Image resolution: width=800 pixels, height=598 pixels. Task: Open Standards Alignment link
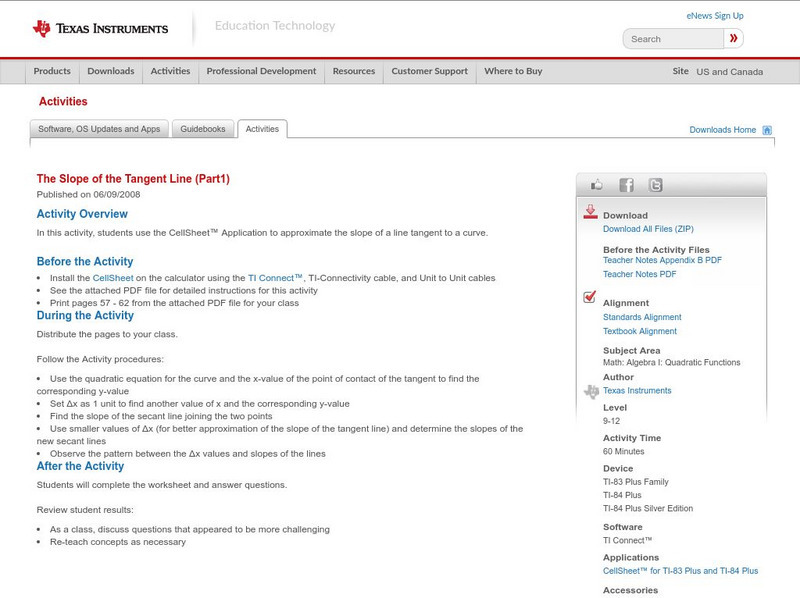(642, 317)
